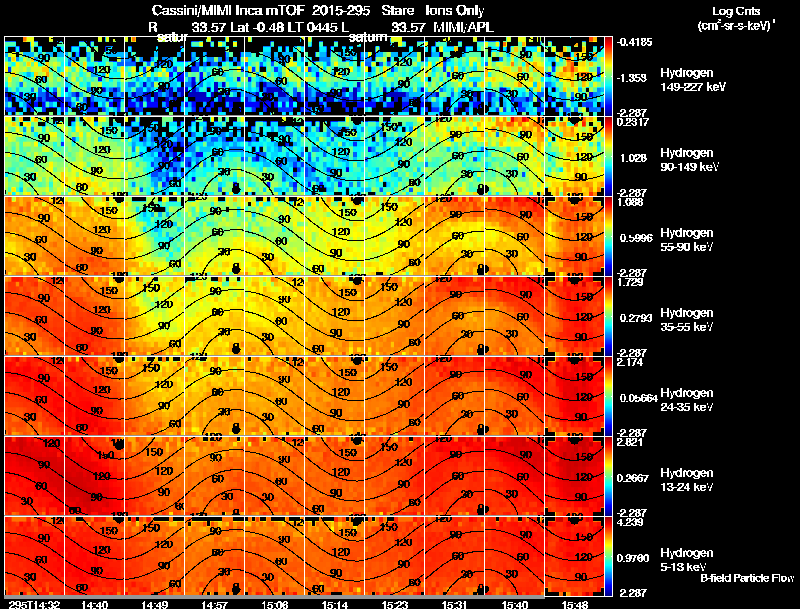Select the 'Hydrogen 13-24 keV' row label
800x609 pixels.
pos(686,480)
